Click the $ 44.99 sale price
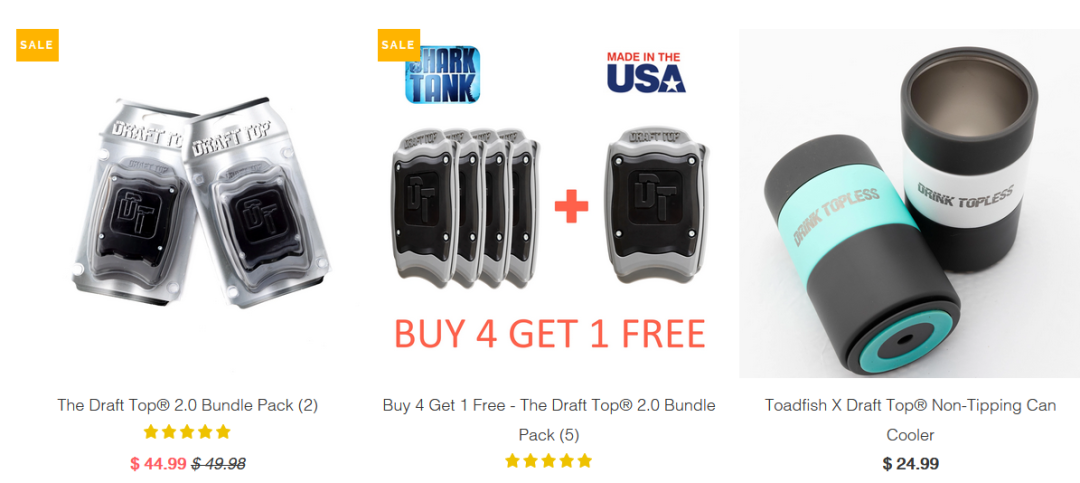Image resolution: width=1080 pixels, height=483 pixels. point(158,464)
